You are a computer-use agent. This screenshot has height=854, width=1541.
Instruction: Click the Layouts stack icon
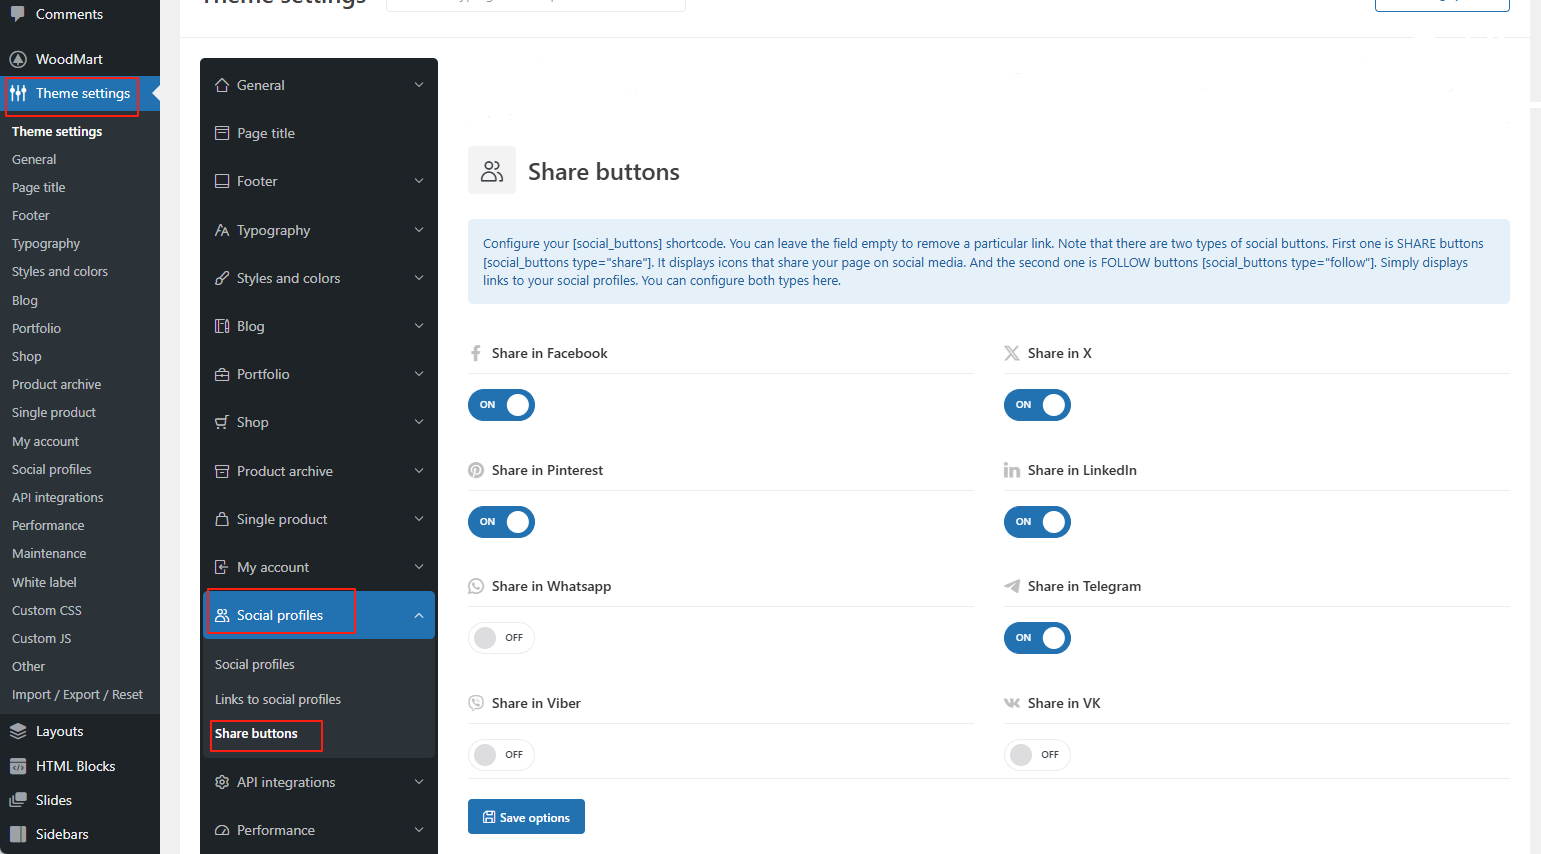[18, 732]
